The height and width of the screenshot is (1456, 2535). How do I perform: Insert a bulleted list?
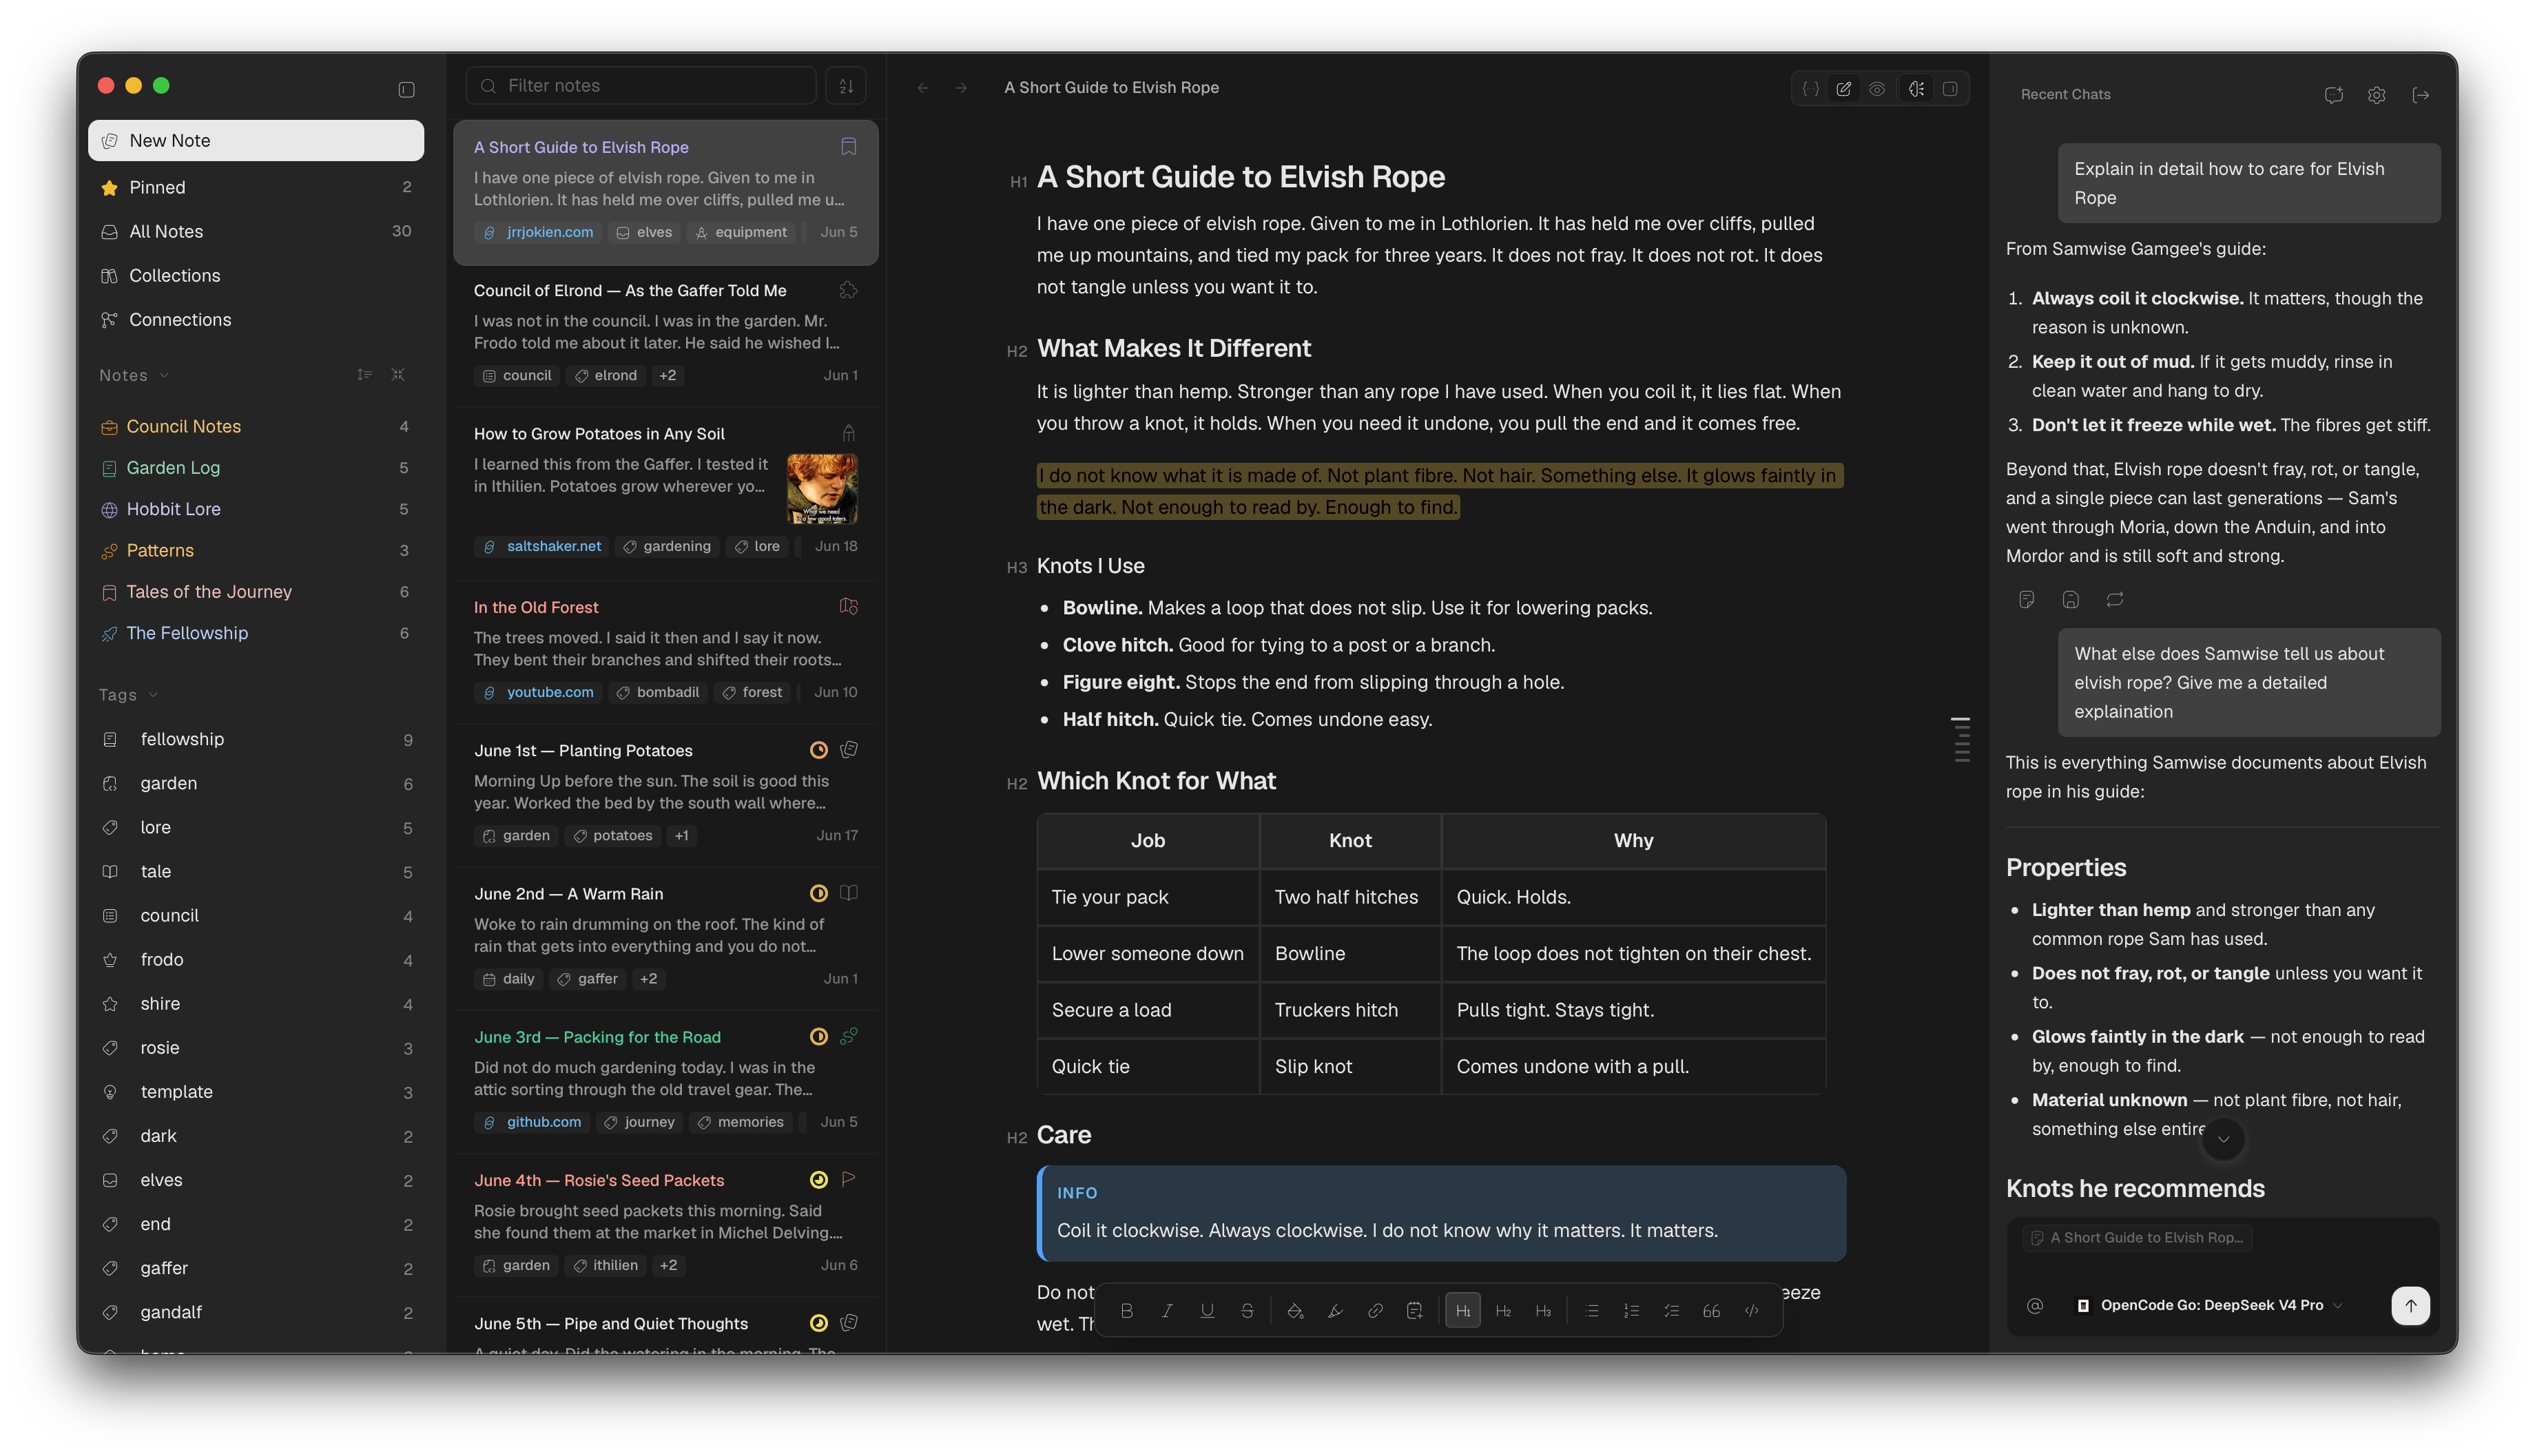point(1592,1310)
